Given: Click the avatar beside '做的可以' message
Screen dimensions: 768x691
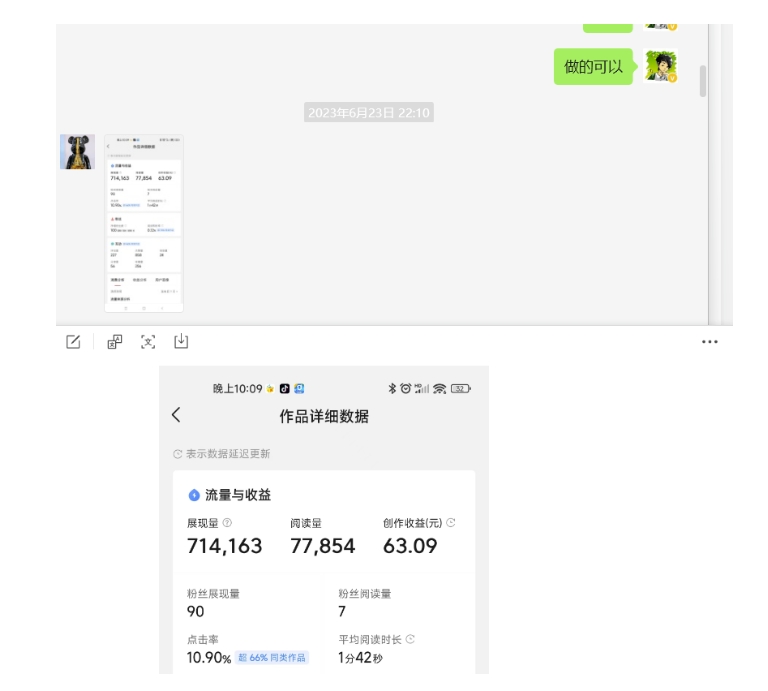Looking at the screenshot, I should 661,67.
